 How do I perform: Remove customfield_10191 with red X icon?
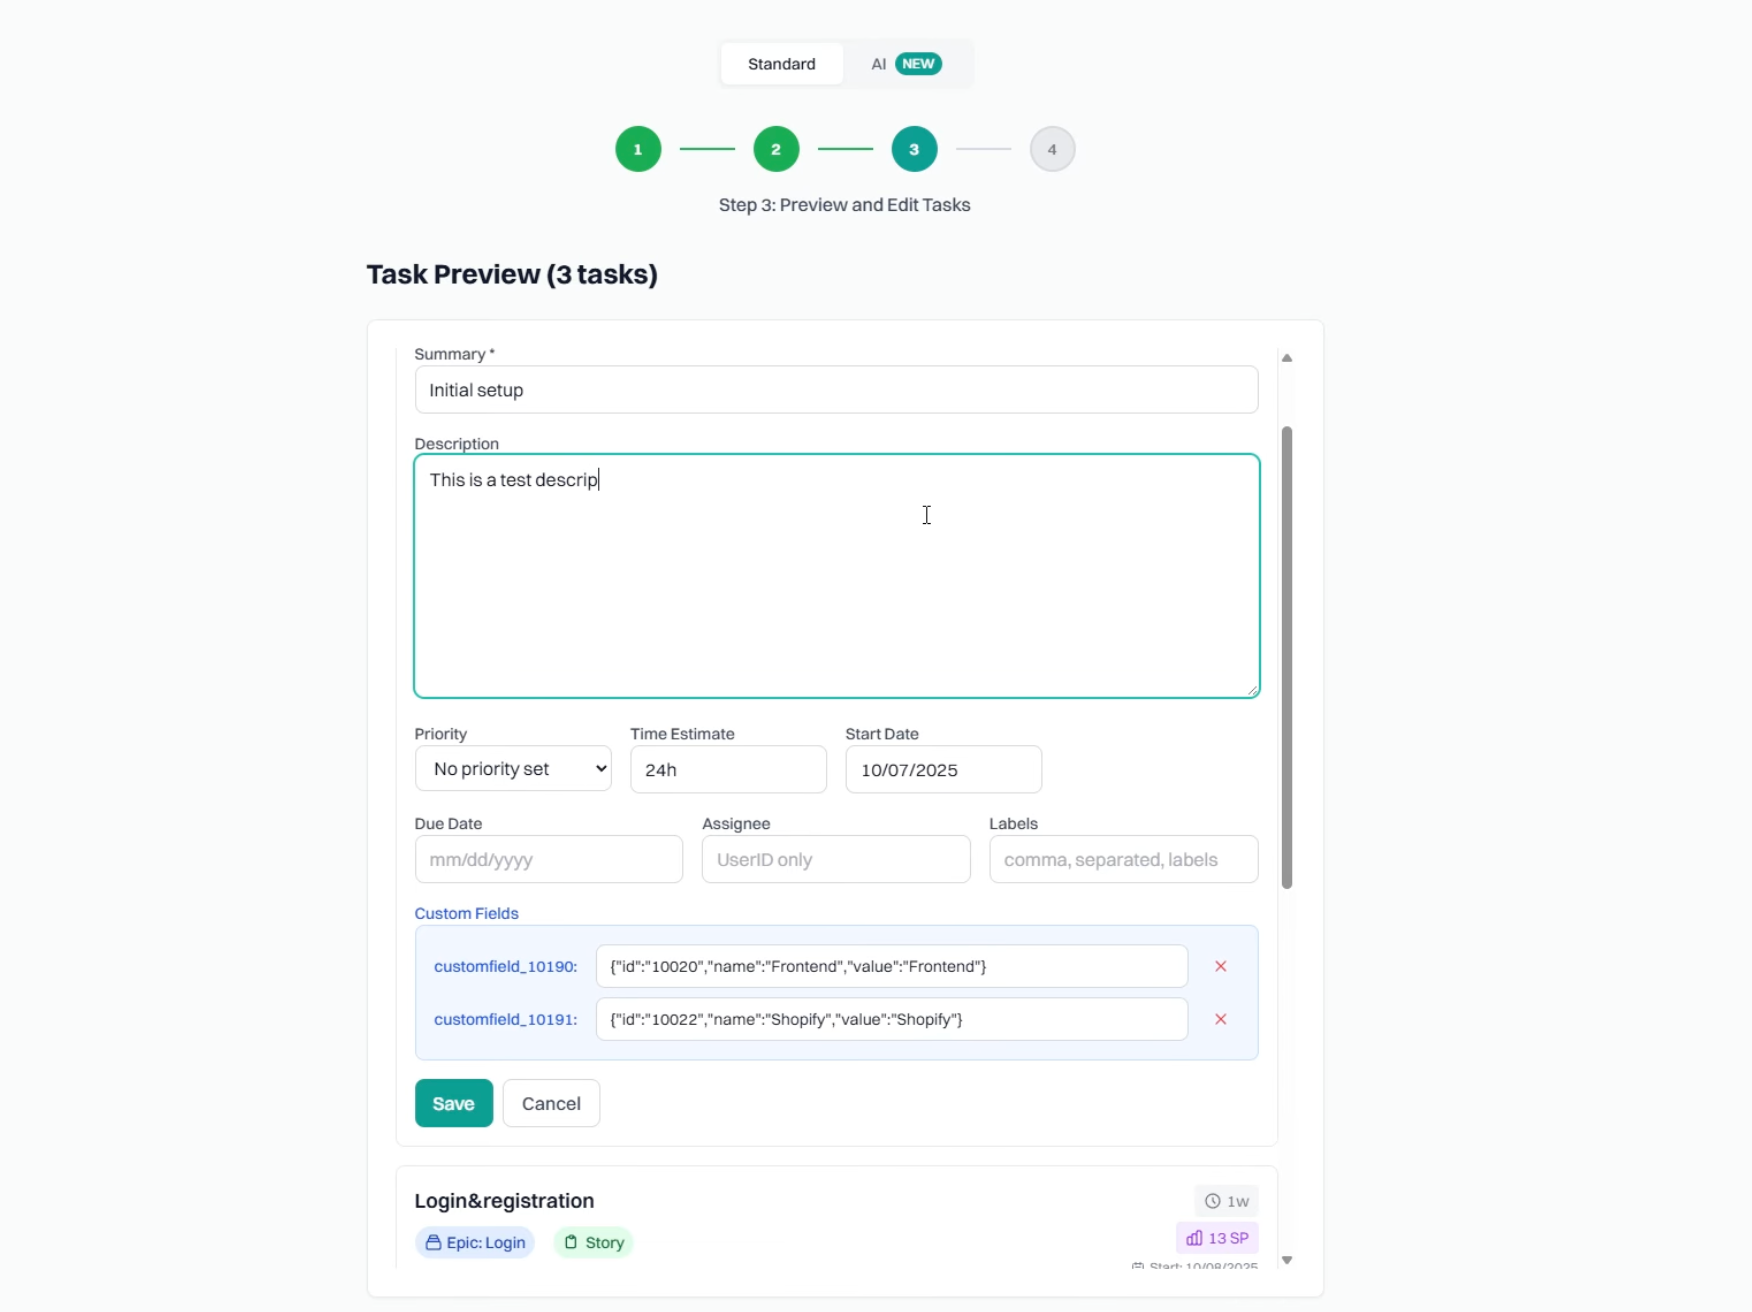click(x=1220, y=1019)
